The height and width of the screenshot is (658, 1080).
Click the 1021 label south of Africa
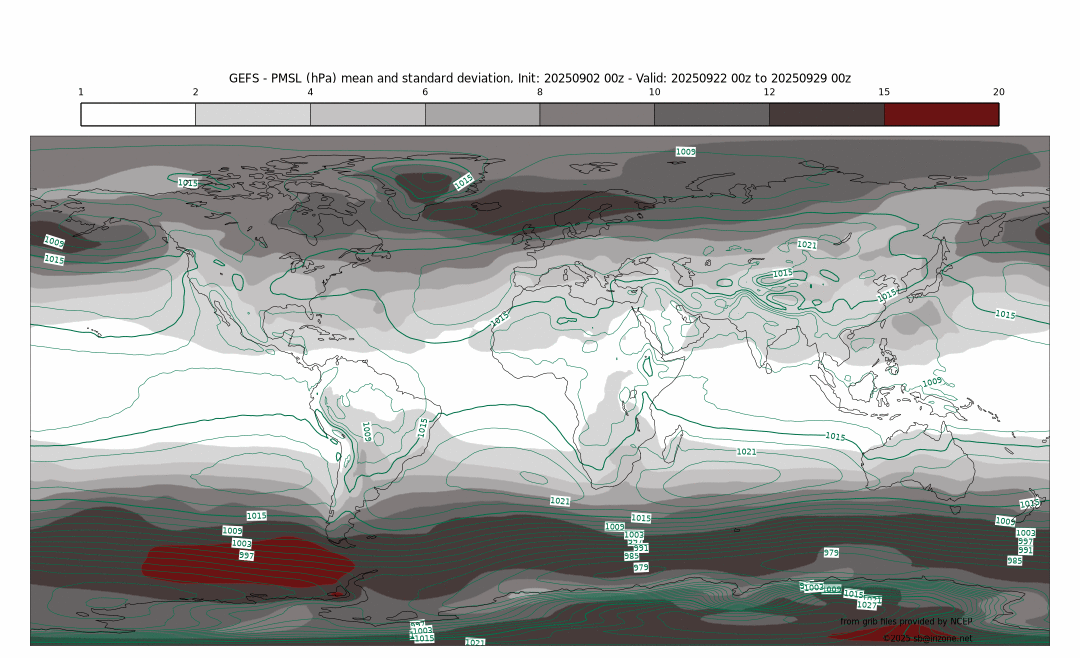pyautogui.click(x=560, y=500)
